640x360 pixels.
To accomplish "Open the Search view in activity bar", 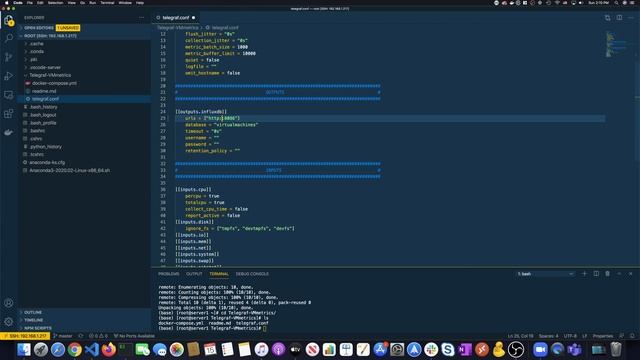I will [9, 38].
